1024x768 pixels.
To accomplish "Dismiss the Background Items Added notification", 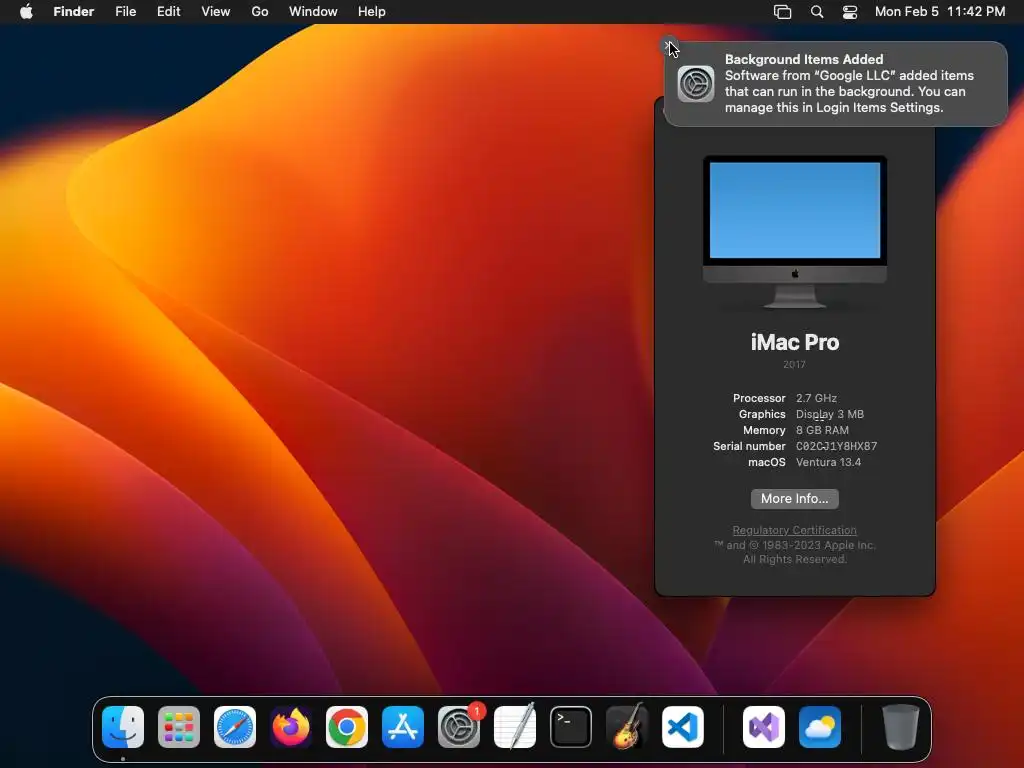I will 669,46.
